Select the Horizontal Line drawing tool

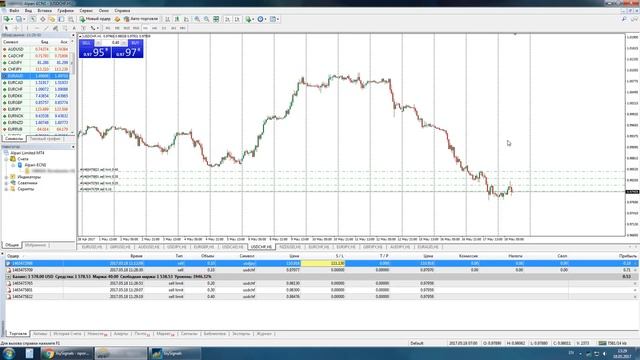pos(37,28)
